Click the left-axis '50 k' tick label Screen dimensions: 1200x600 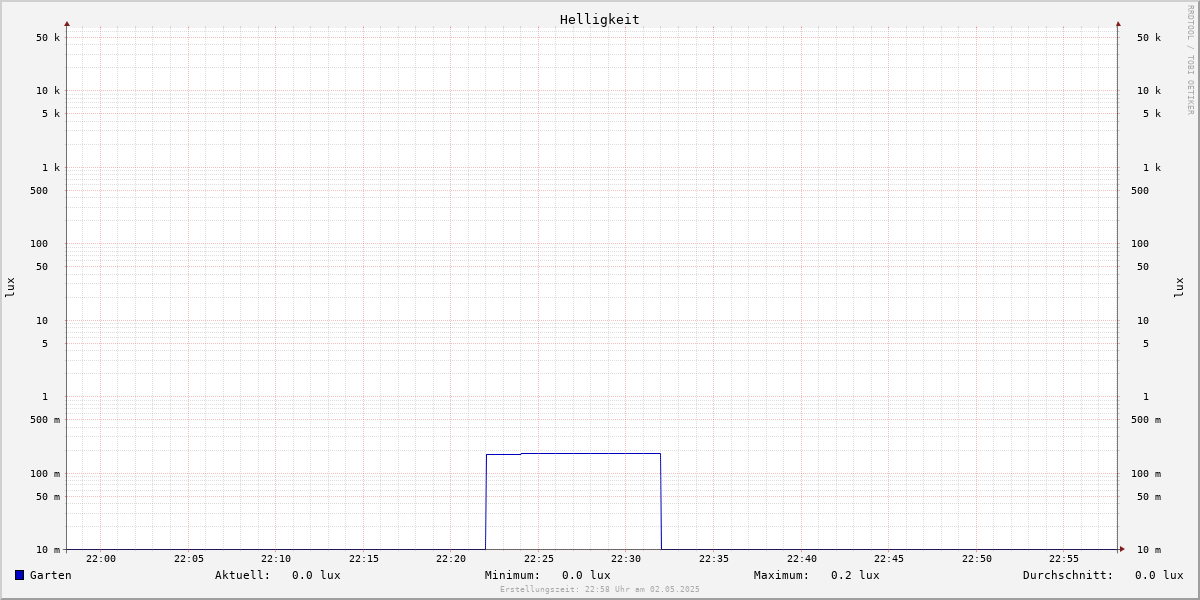(x=48, y=38)
